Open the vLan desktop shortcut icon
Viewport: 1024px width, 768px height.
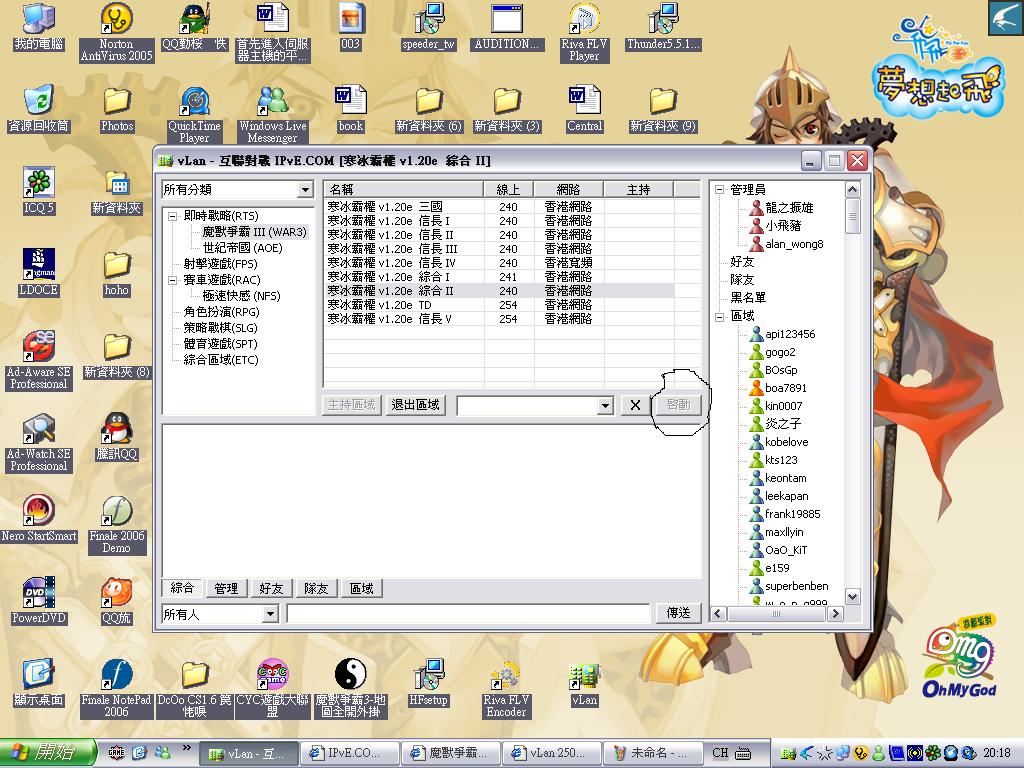click(x=585, y=677)
